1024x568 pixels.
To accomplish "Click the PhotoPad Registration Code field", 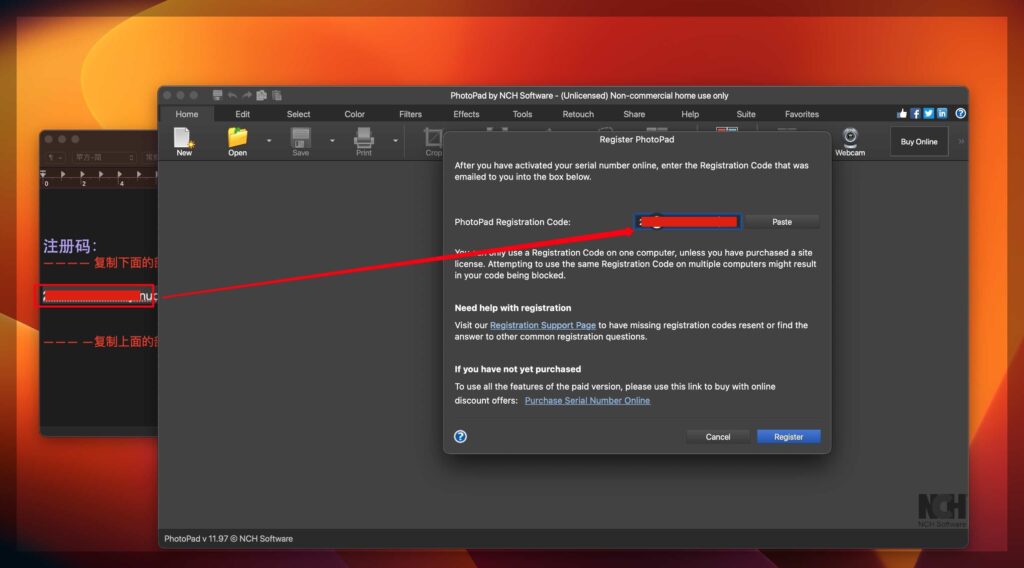I will (687, 222).
